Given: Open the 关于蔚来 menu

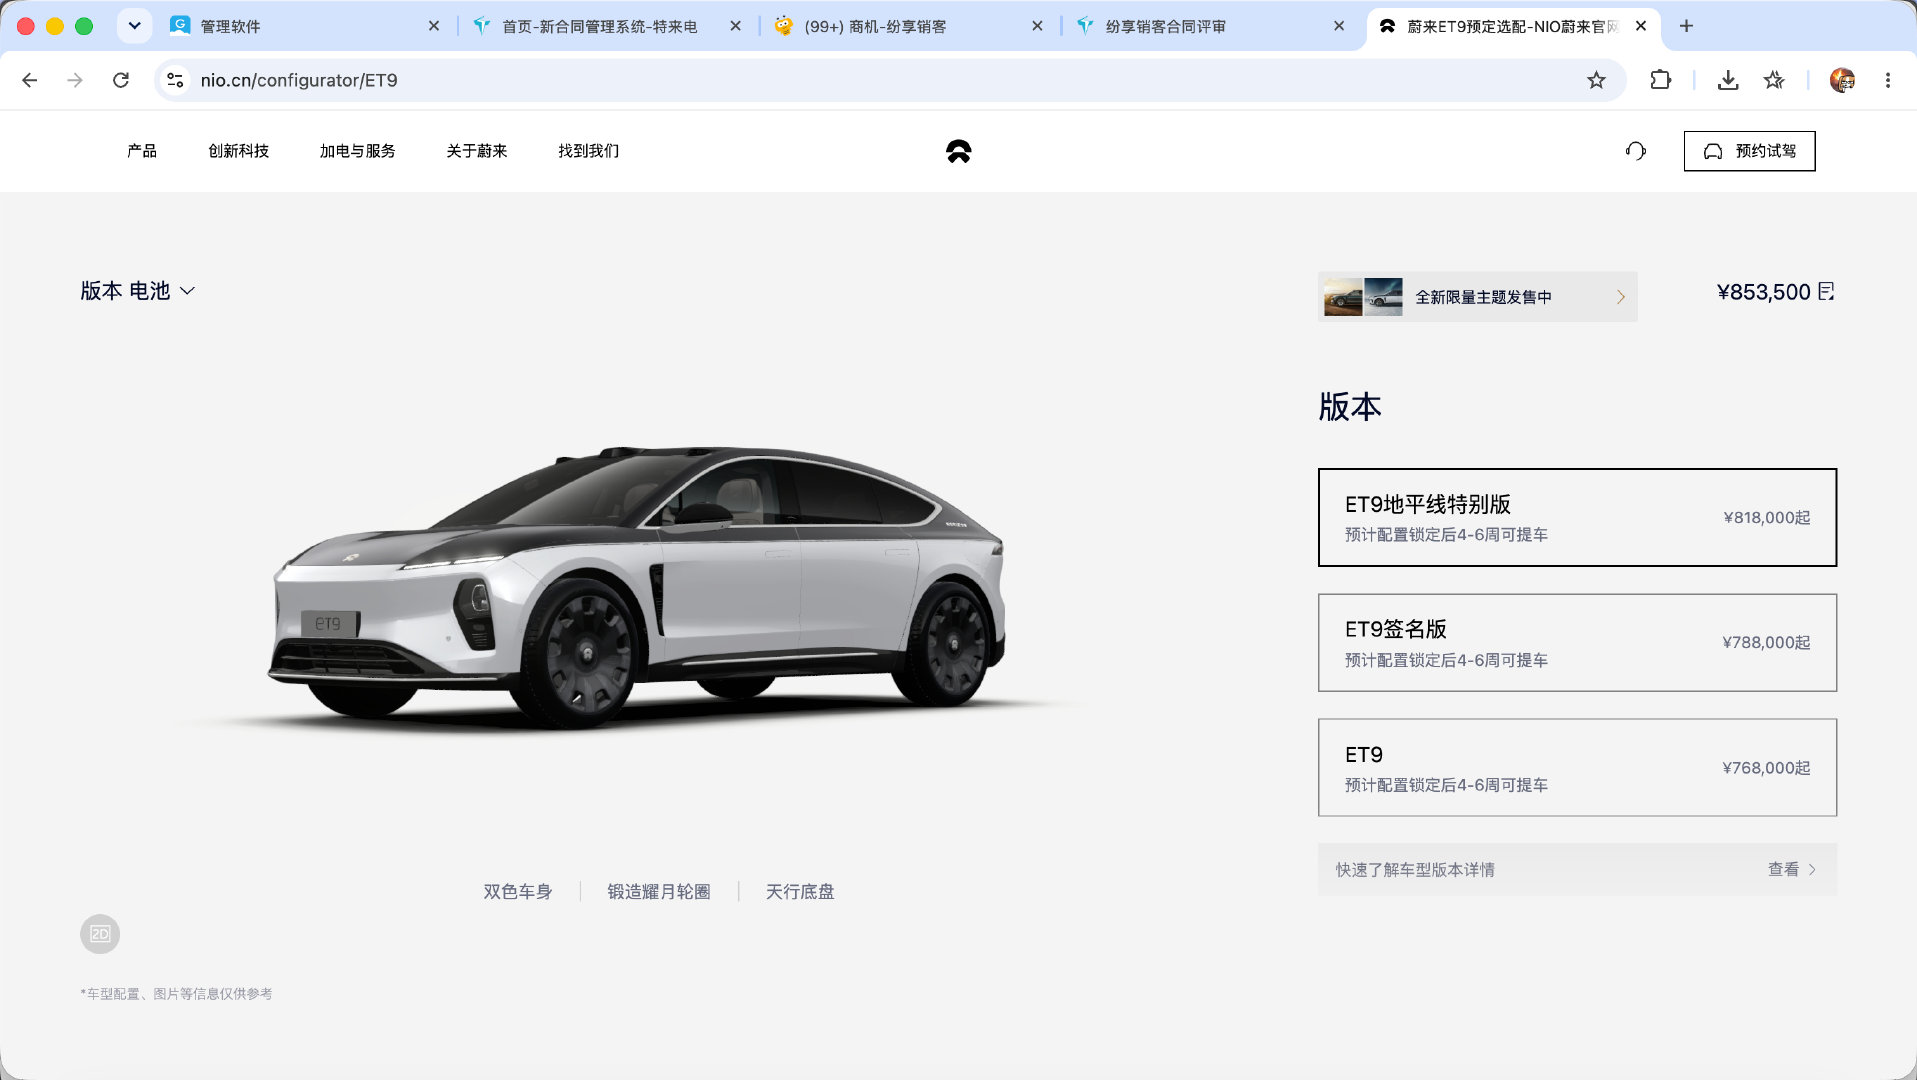Looking at the screenshot, I should click(x=476, y=151).
